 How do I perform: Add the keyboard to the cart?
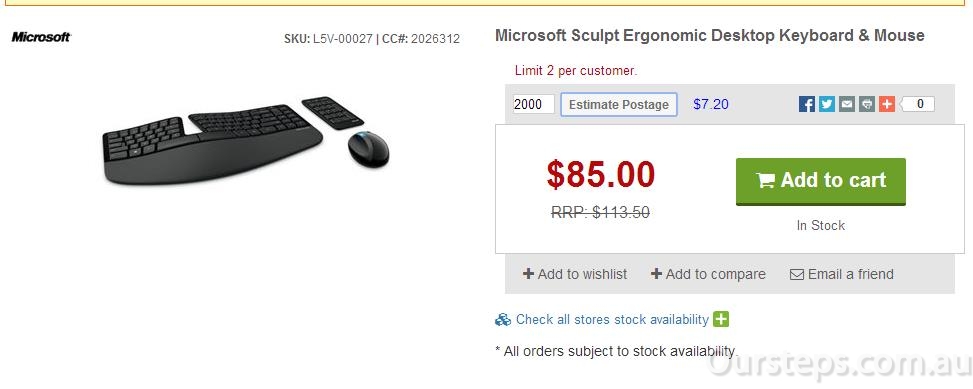click(820, 181)
